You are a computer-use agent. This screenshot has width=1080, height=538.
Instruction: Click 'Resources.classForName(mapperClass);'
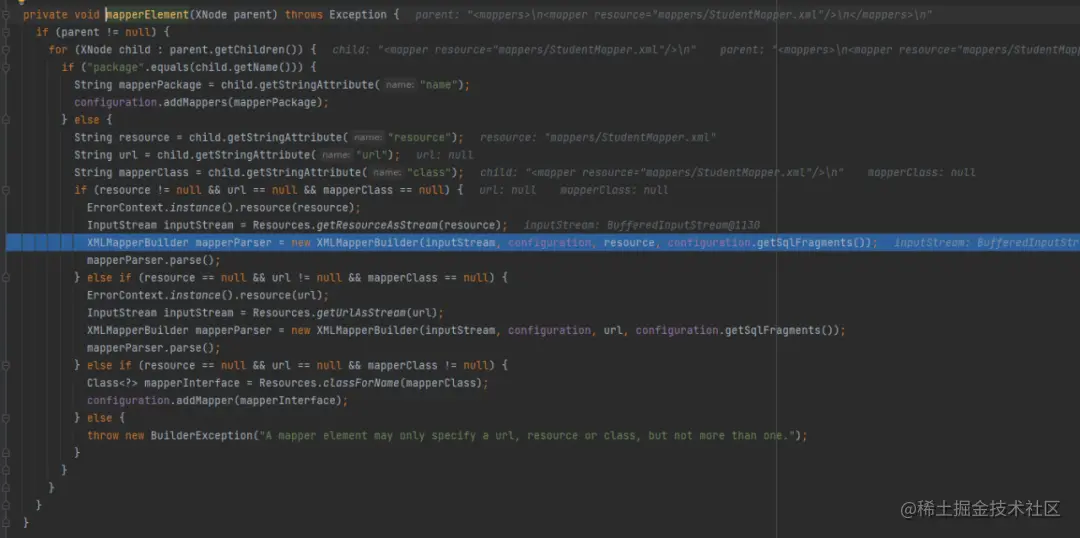pos(374,382)
